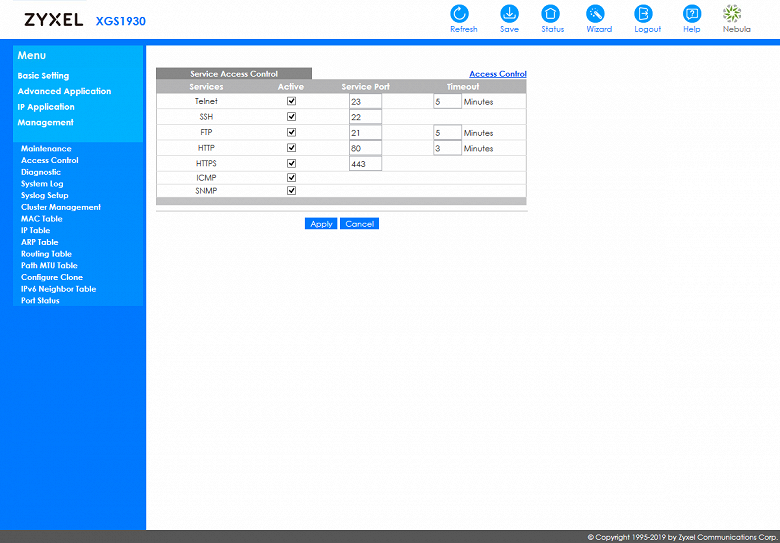Expand the Advanced Application menu
Screen dimensions: 780x543
point(64,91)
